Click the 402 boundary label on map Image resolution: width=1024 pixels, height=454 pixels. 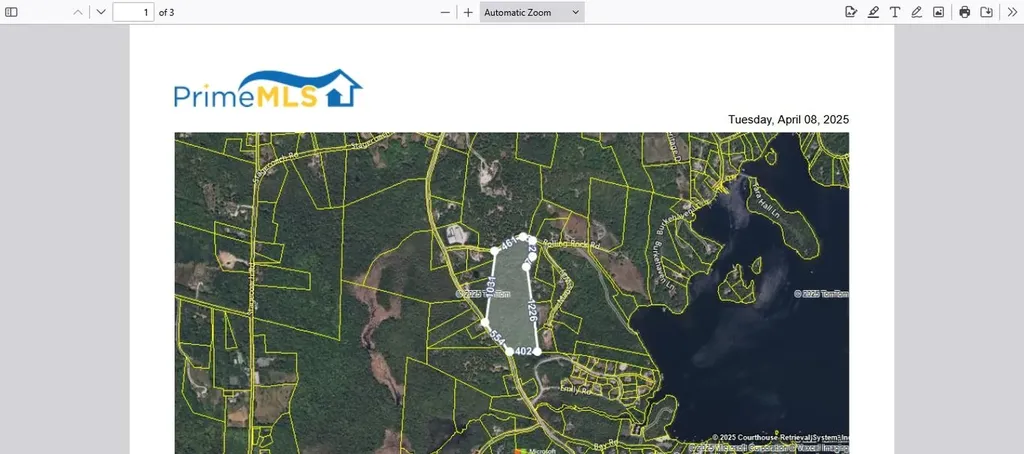[524, 351]
